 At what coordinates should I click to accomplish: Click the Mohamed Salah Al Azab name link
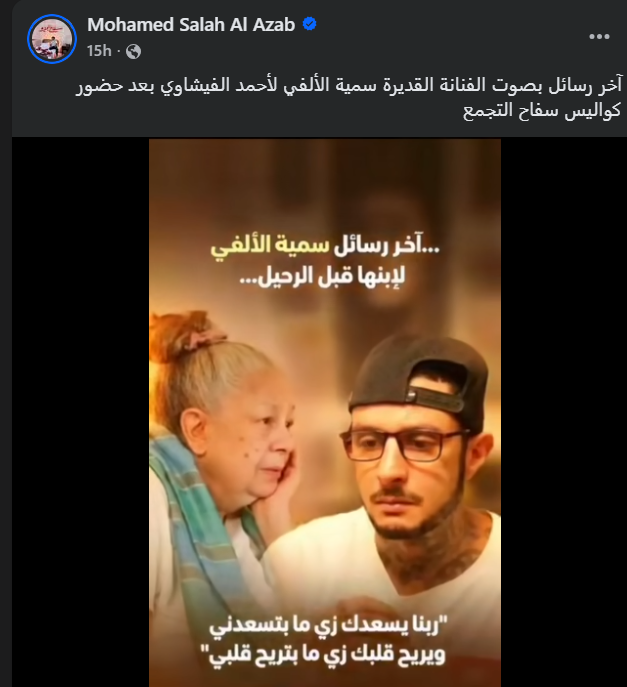[191, 25]
